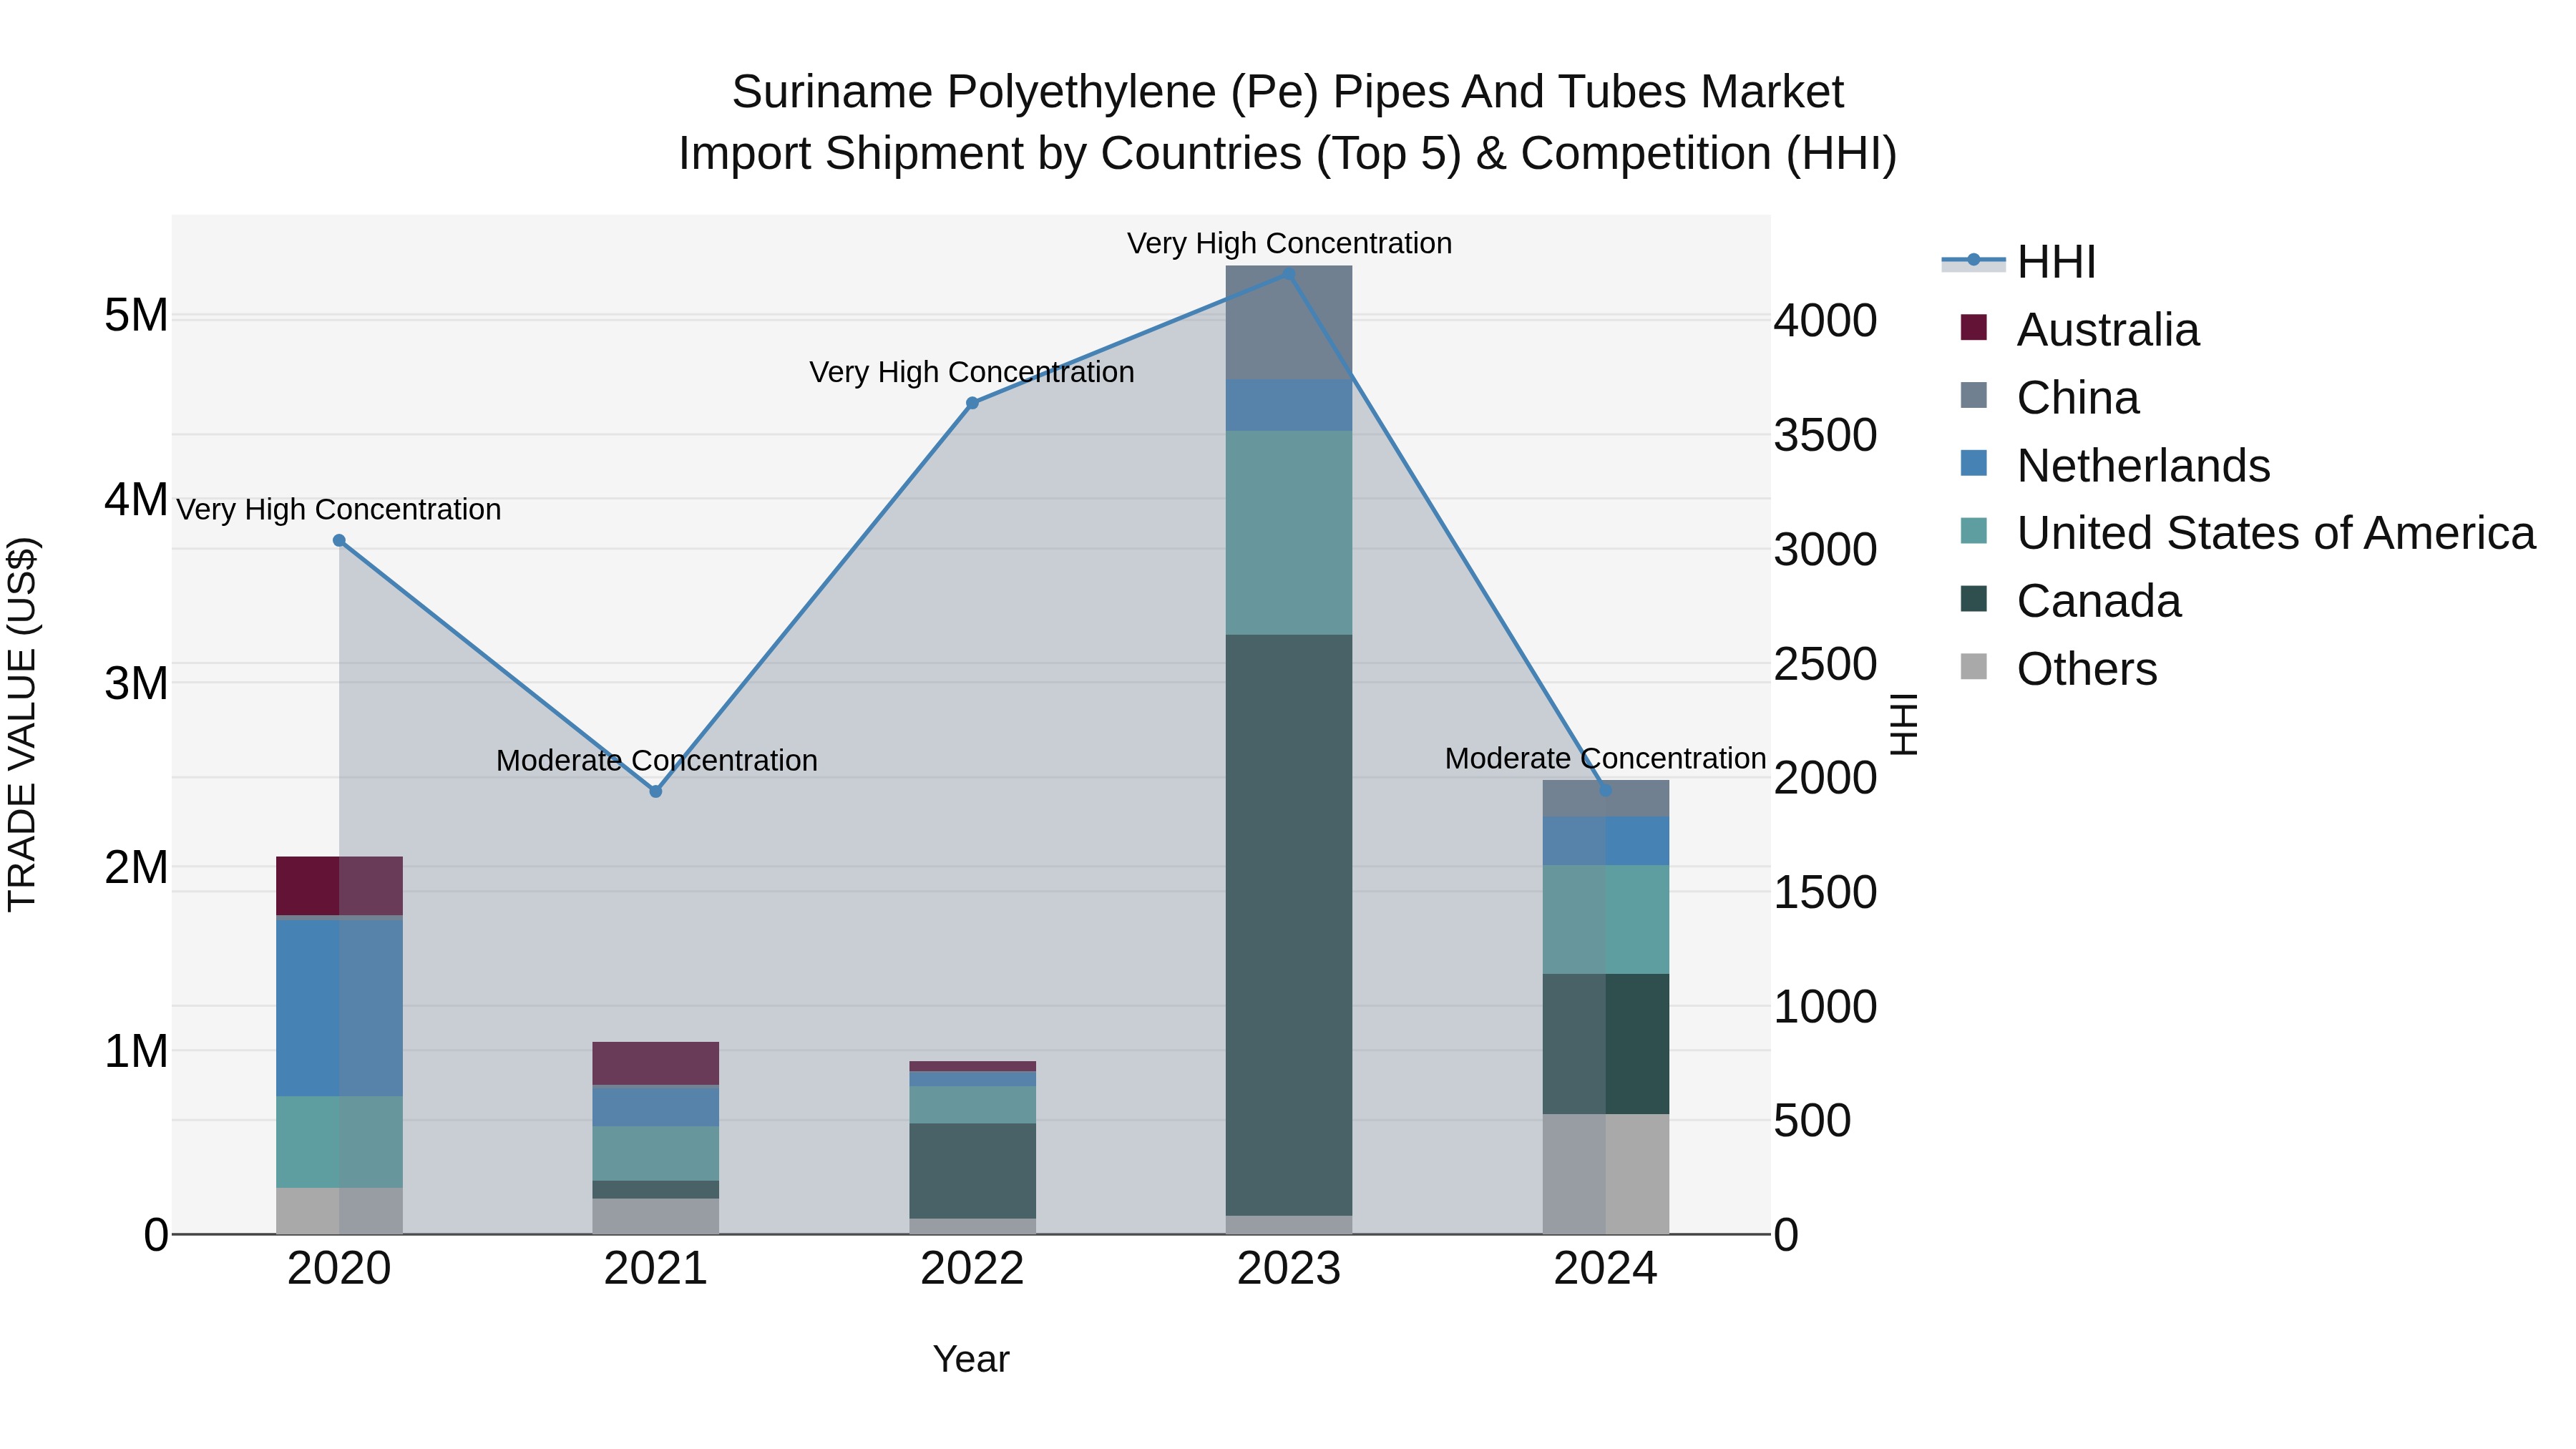Click 2024 China bar segment
Screen dimensions: 2576x1449
(1606, 799)
